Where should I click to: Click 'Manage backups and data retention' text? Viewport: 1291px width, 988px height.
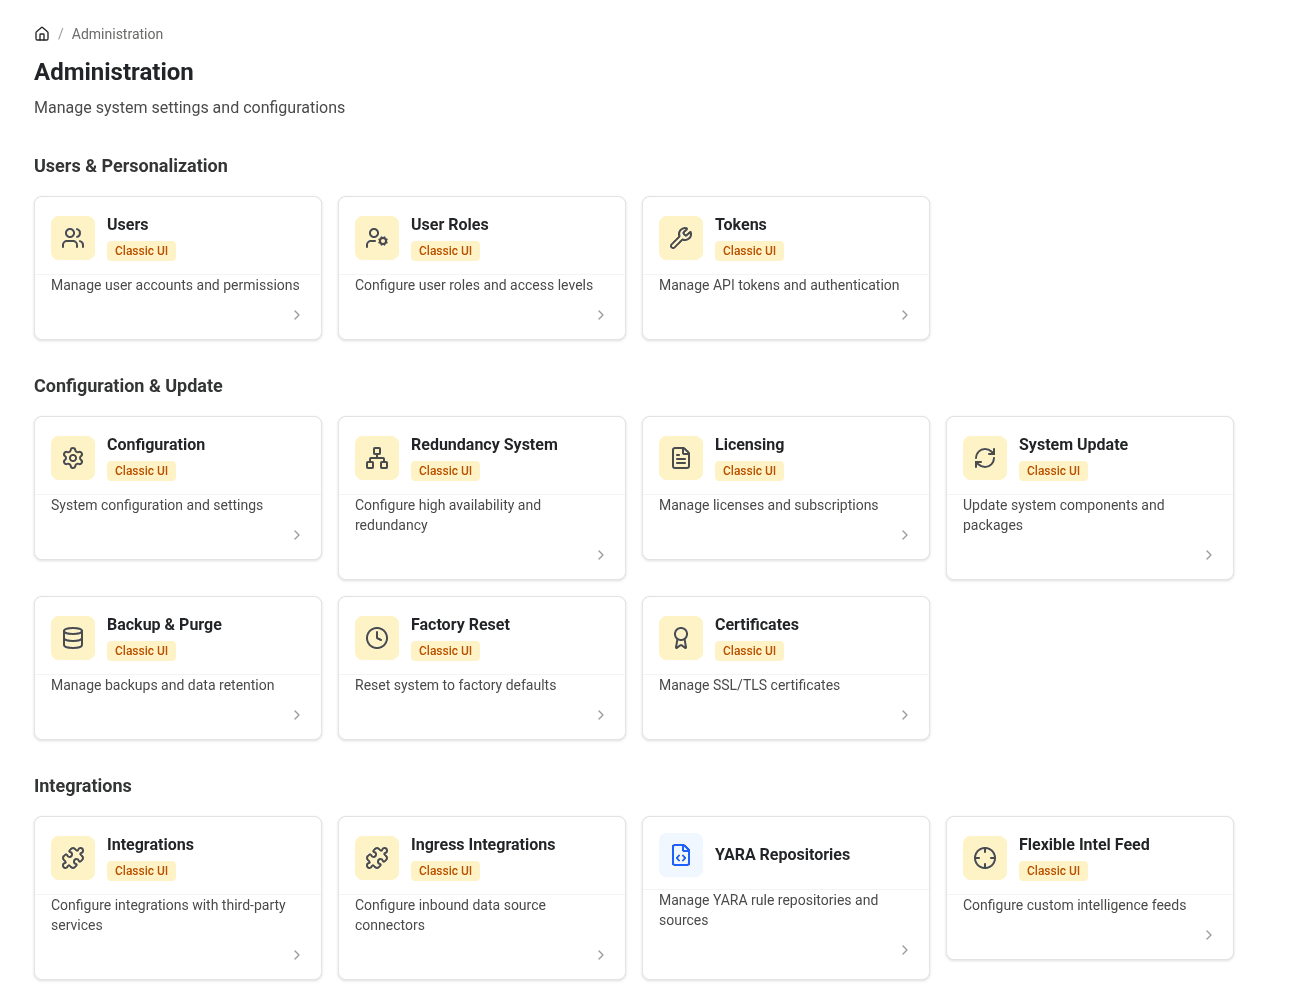point(162,685)
